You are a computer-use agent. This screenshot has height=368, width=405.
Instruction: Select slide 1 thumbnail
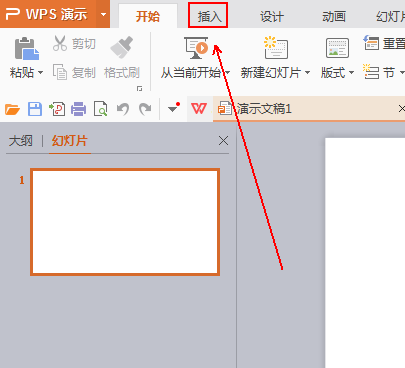[125, 222]
